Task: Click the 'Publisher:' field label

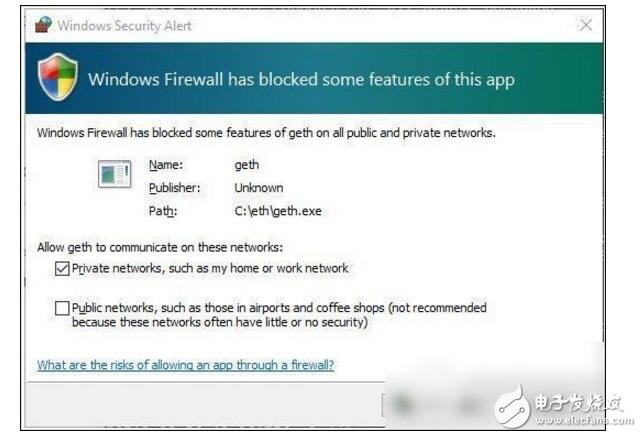Action: click(x=175, y=188)
